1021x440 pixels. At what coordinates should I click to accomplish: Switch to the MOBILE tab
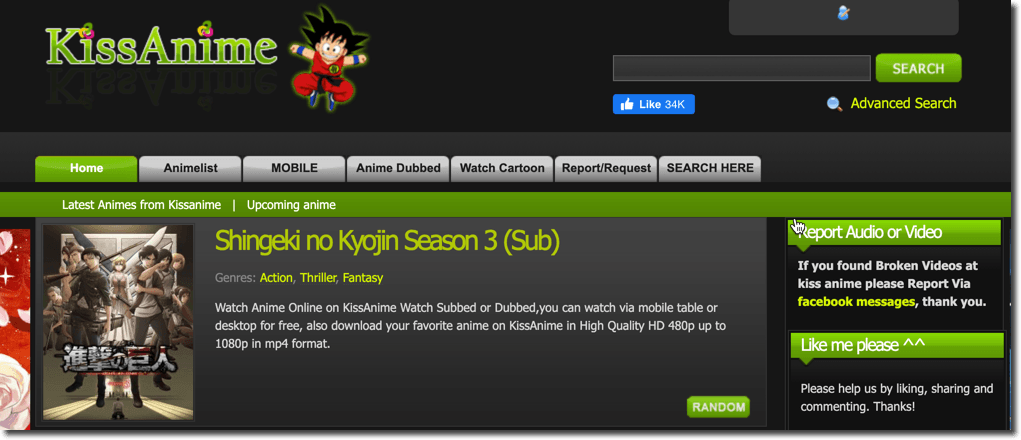click(x=294, y=169)
